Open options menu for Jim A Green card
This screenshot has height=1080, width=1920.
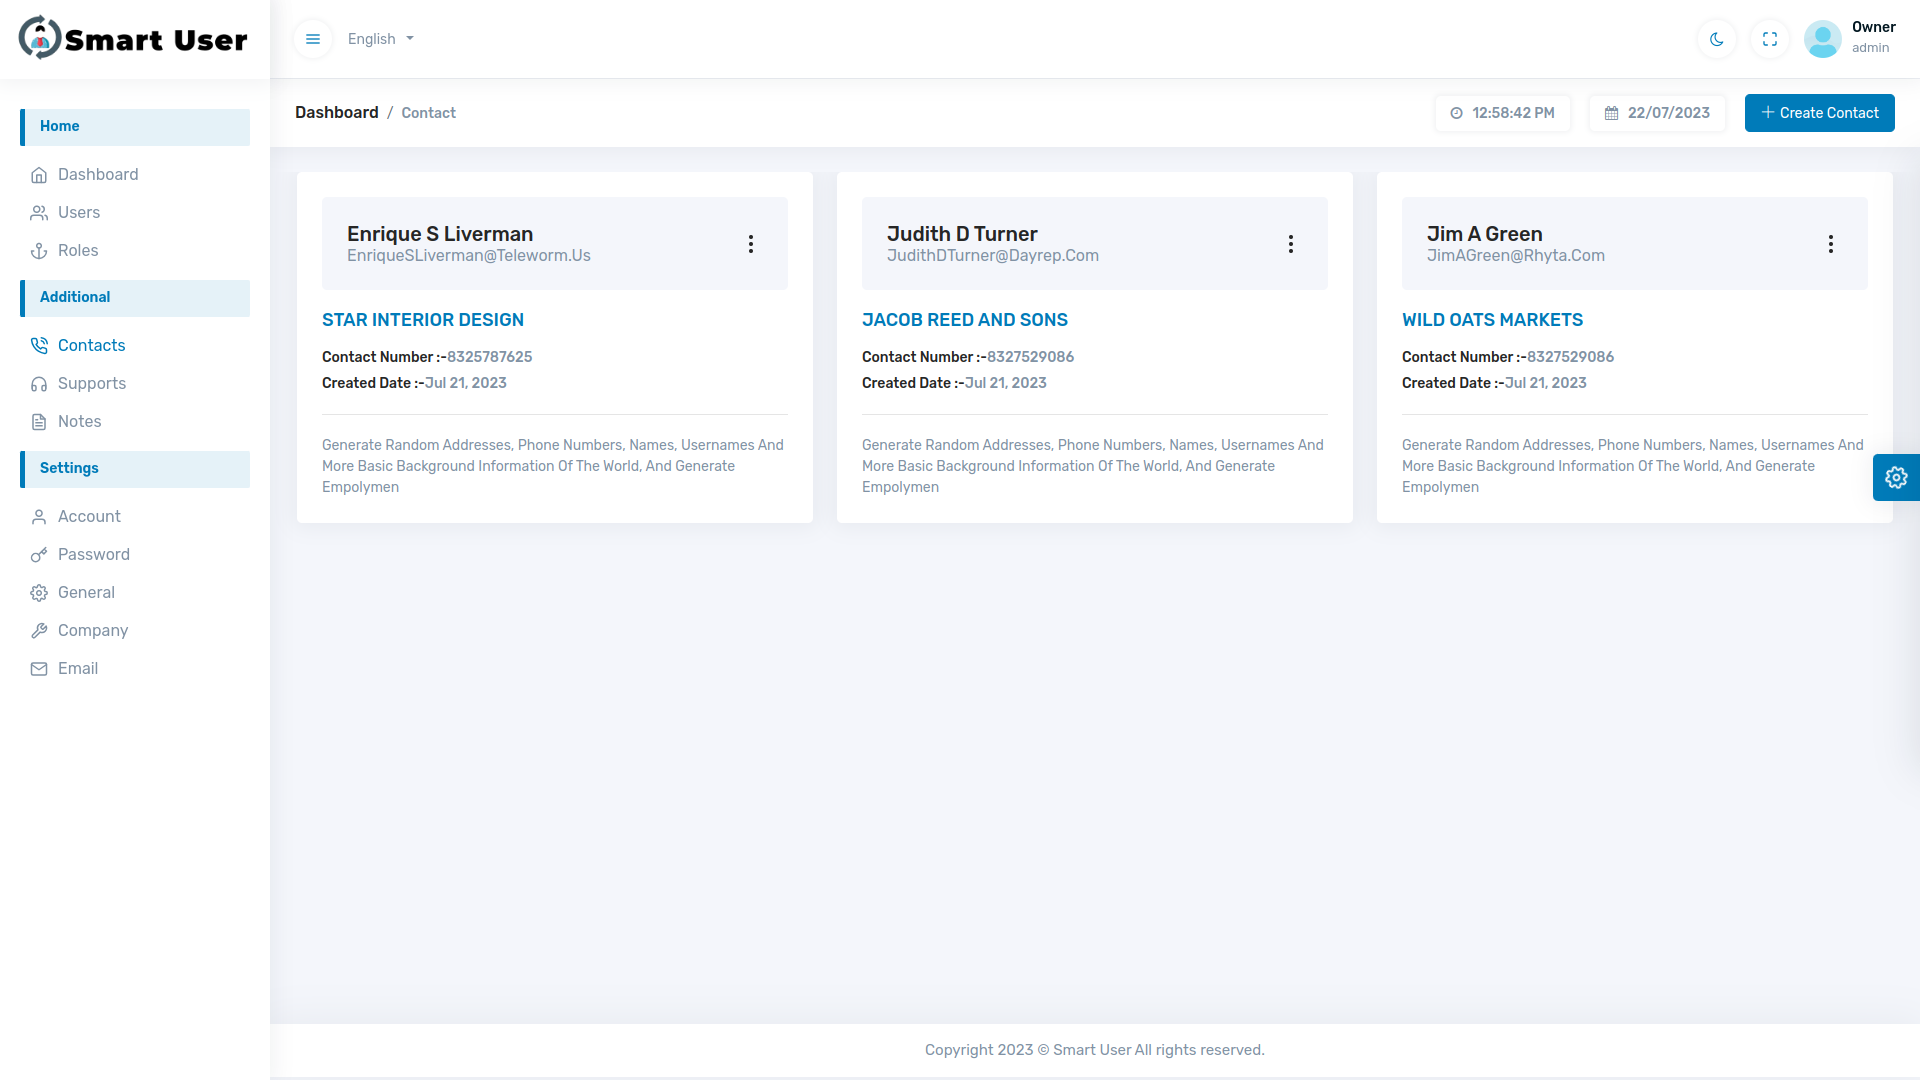(1831, 243)
